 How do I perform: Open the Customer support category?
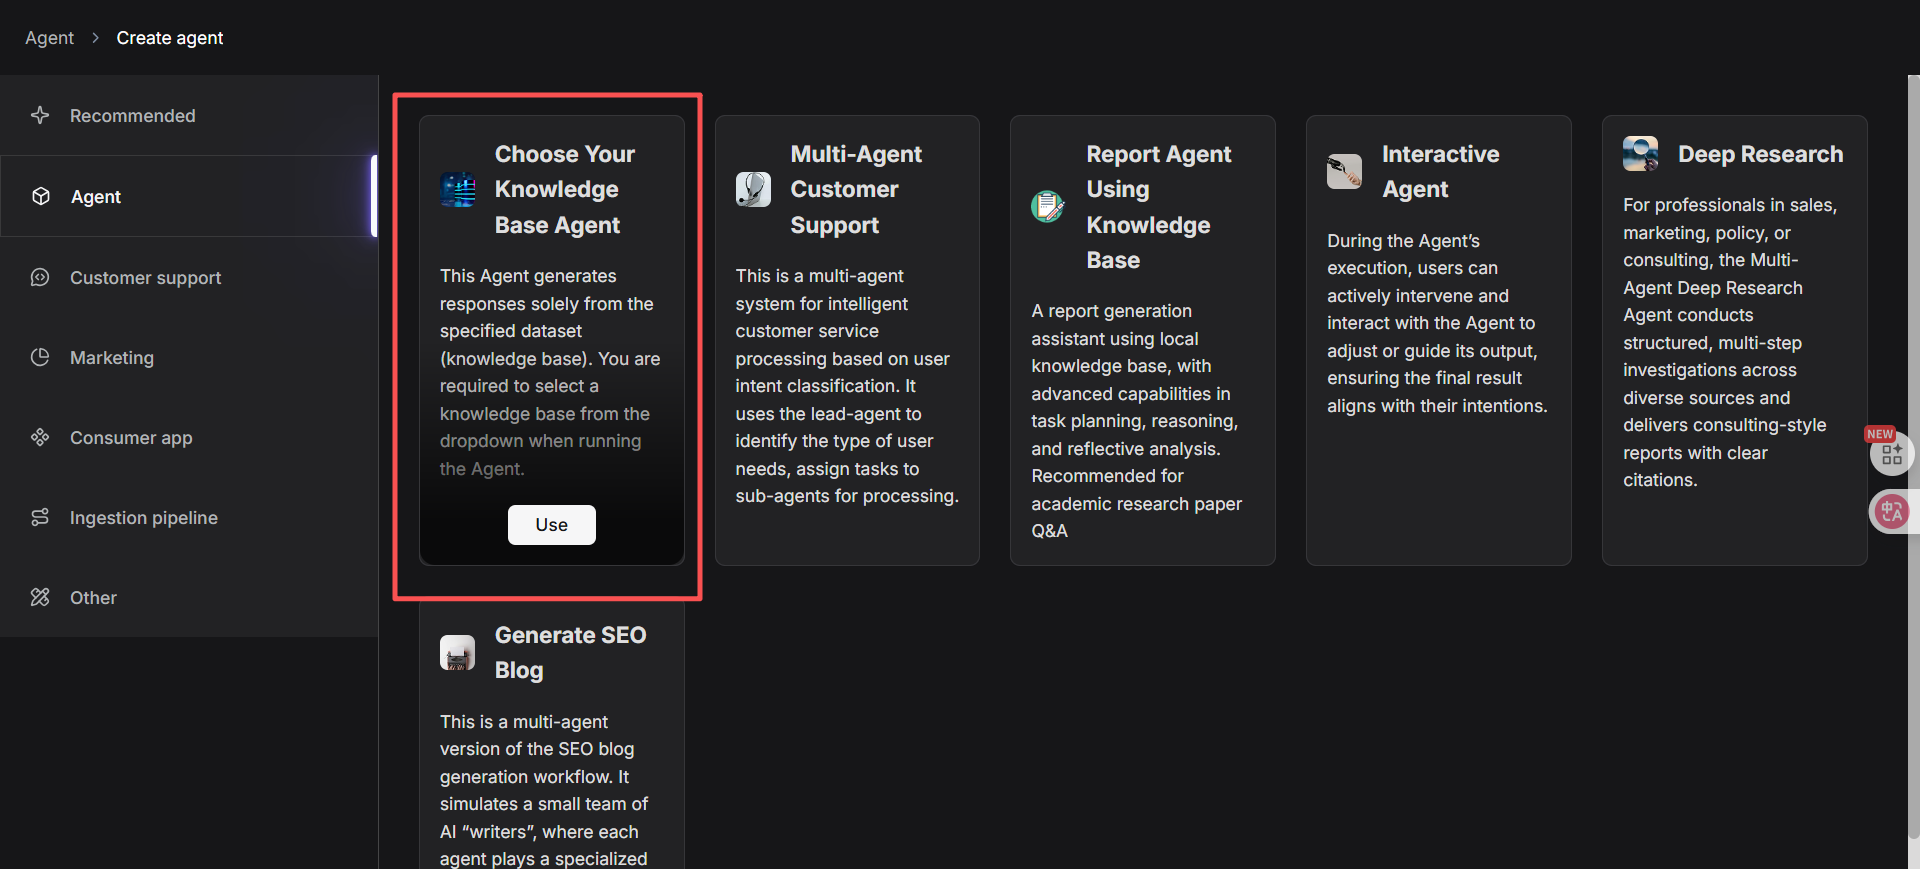pos(189,277)
